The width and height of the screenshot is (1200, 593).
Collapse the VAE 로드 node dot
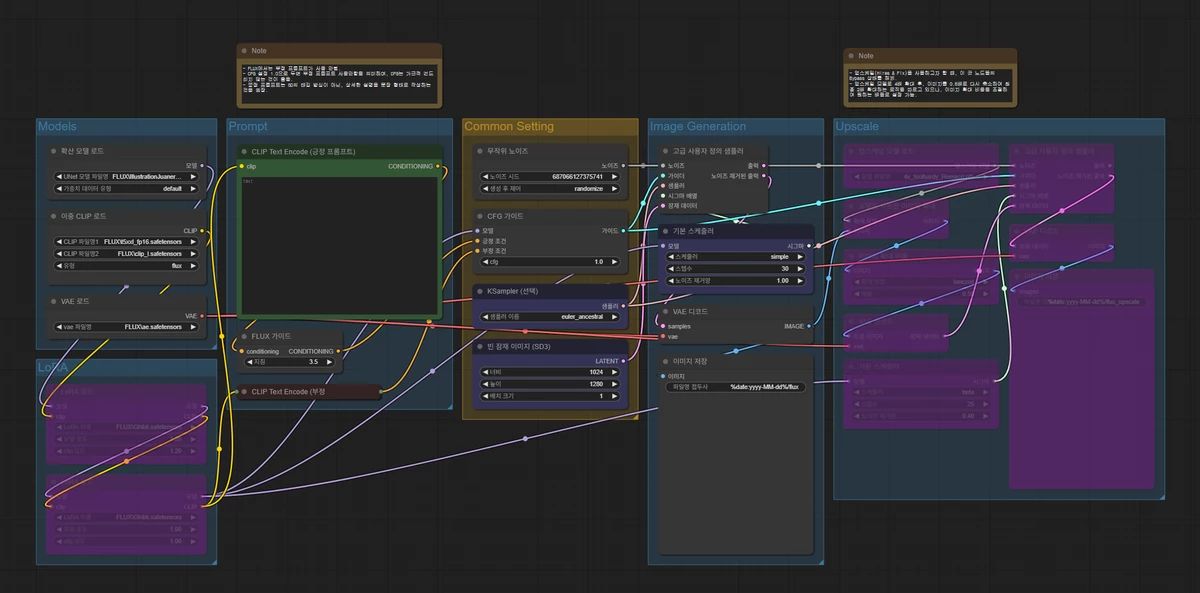point(52,301)
